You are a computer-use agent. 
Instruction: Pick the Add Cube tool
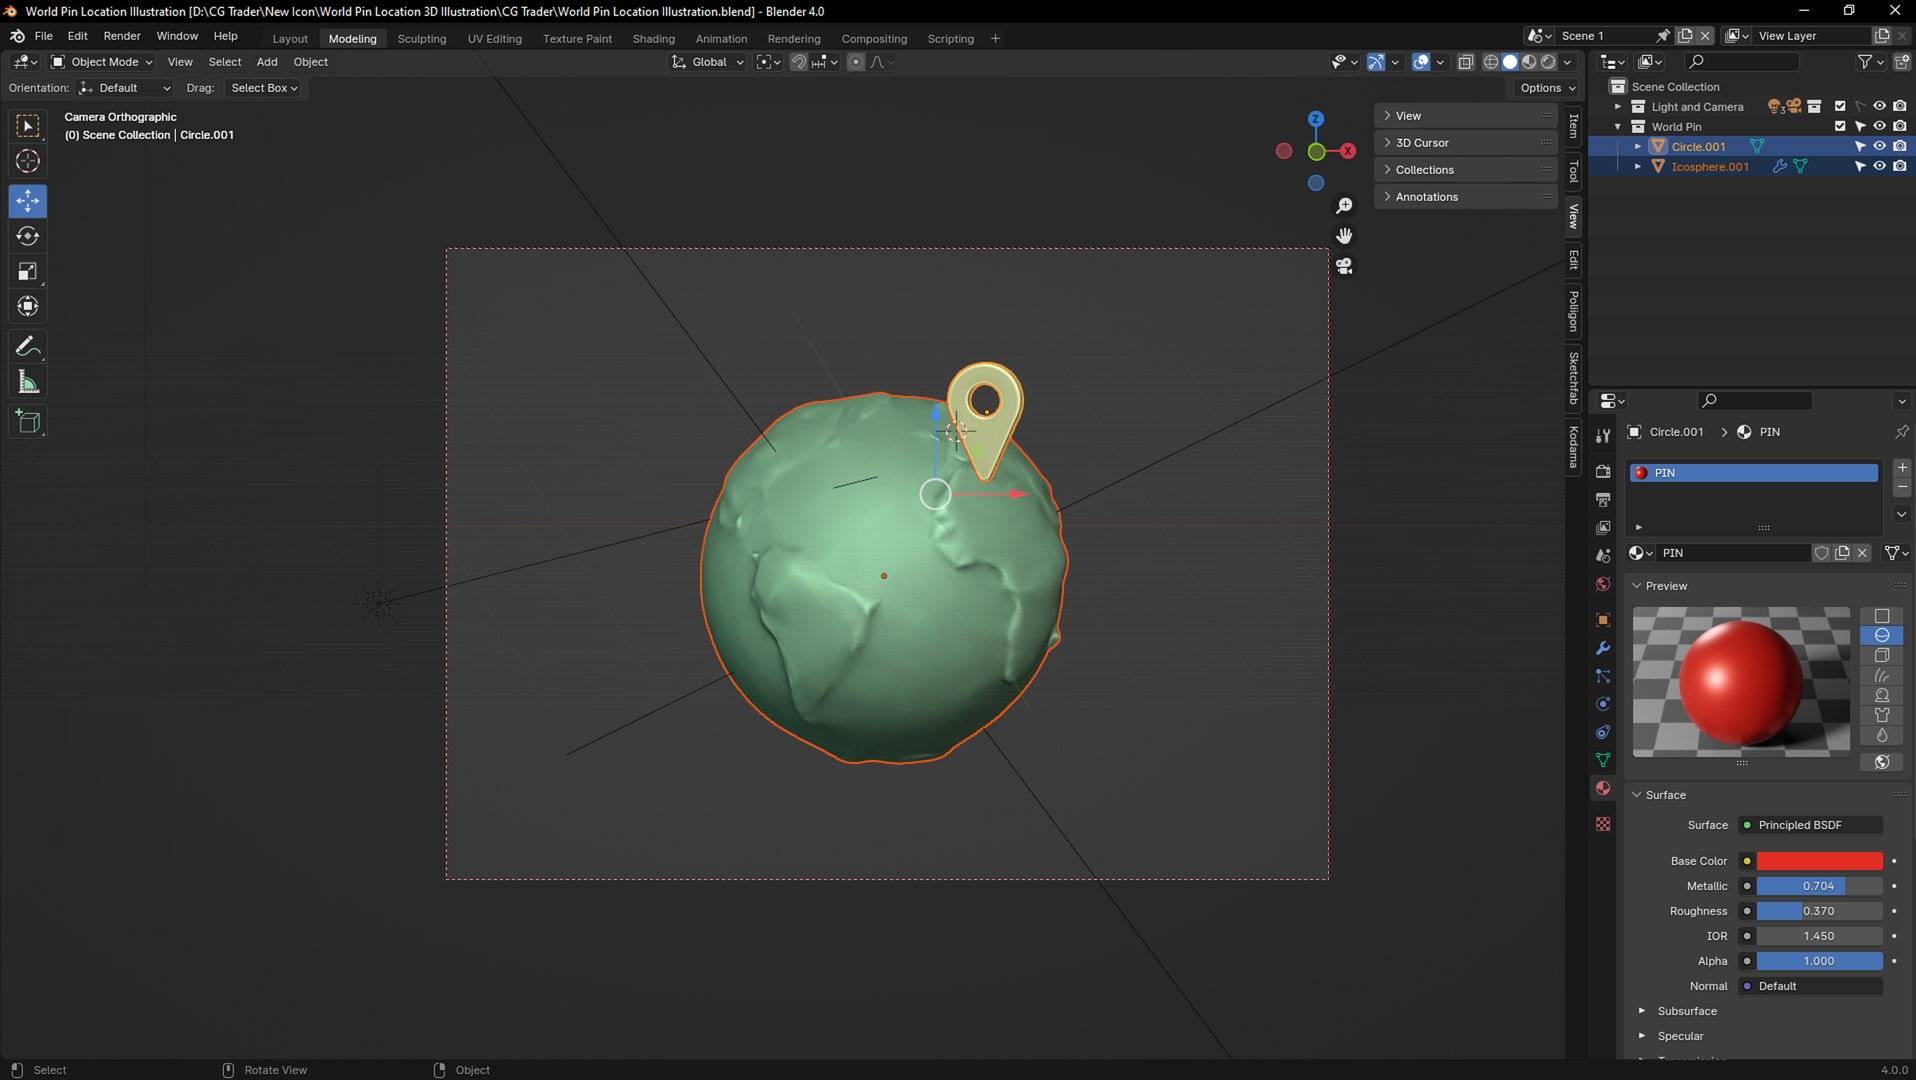click(28, 422)
